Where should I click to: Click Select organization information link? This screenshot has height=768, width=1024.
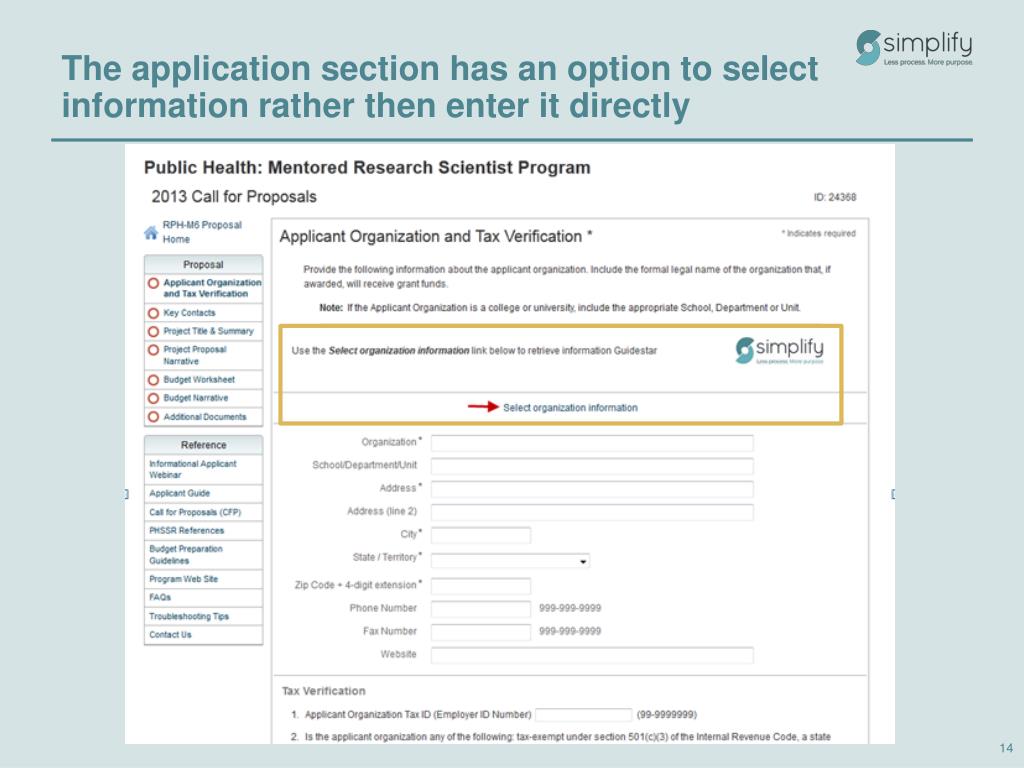570,408
